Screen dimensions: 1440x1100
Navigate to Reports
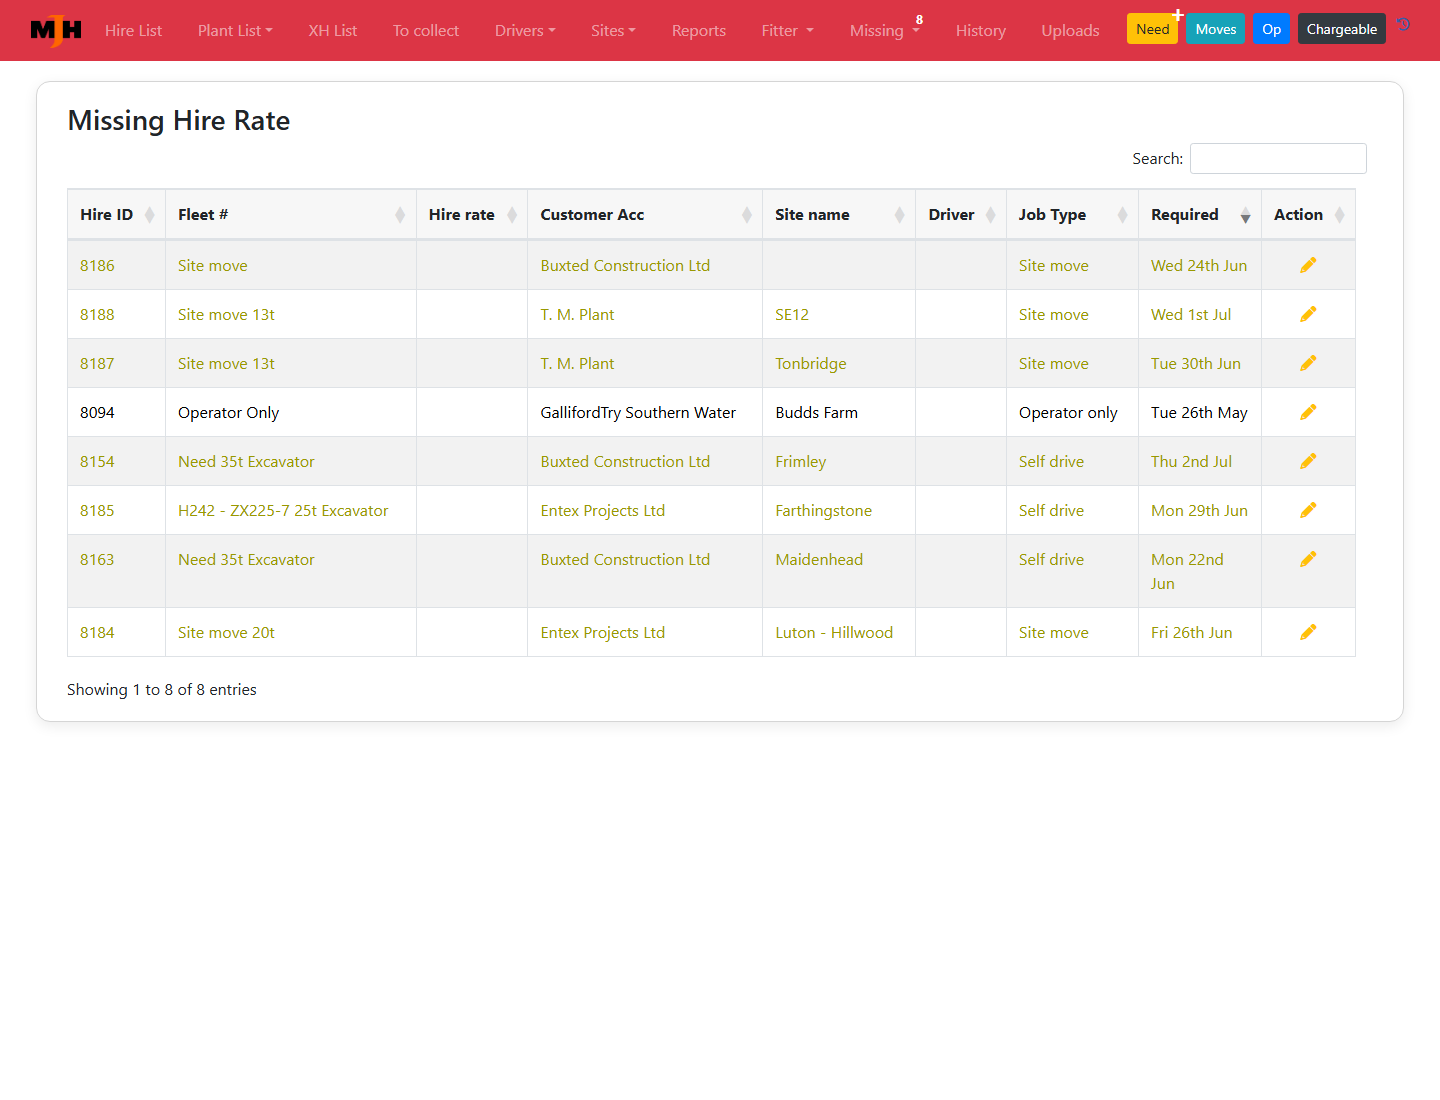pos(699,31)
